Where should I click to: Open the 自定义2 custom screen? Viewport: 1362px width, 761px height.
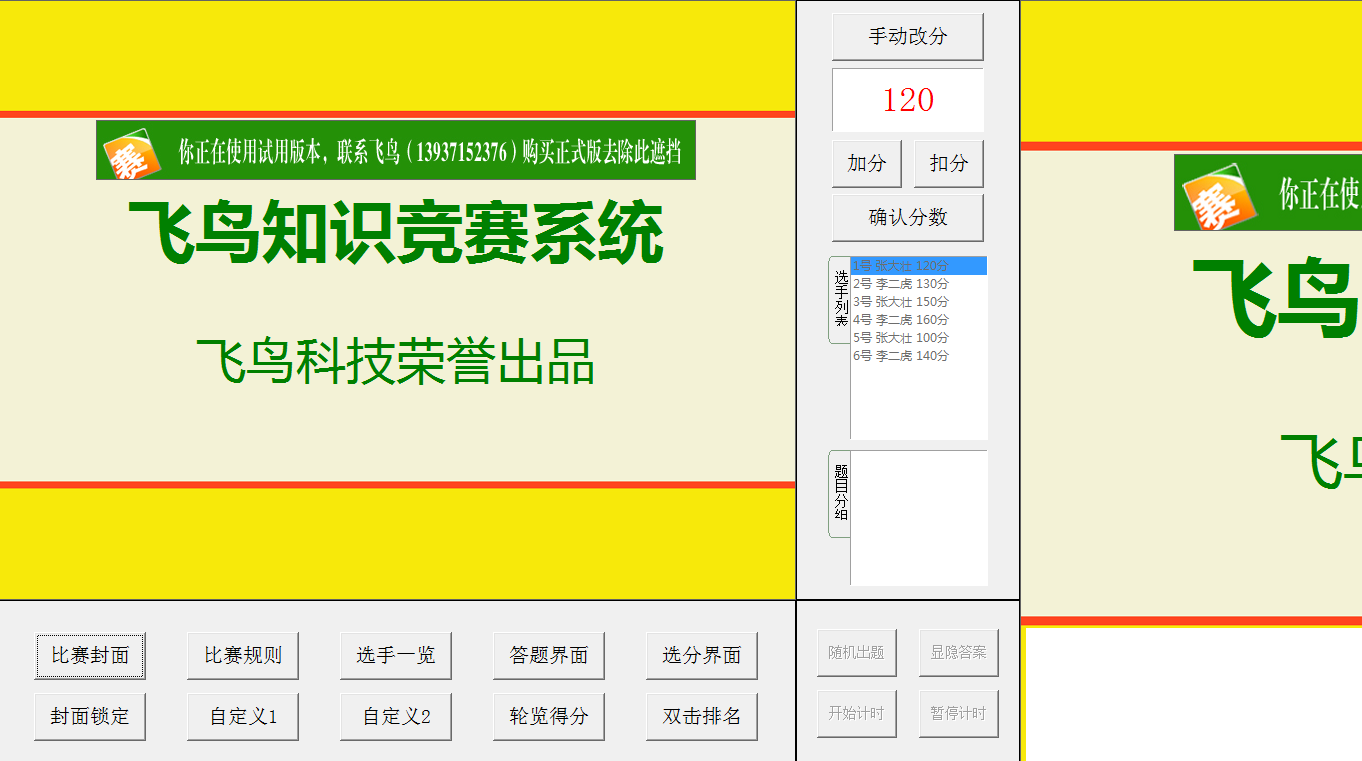pyautogui.click(x=396, y=716)
